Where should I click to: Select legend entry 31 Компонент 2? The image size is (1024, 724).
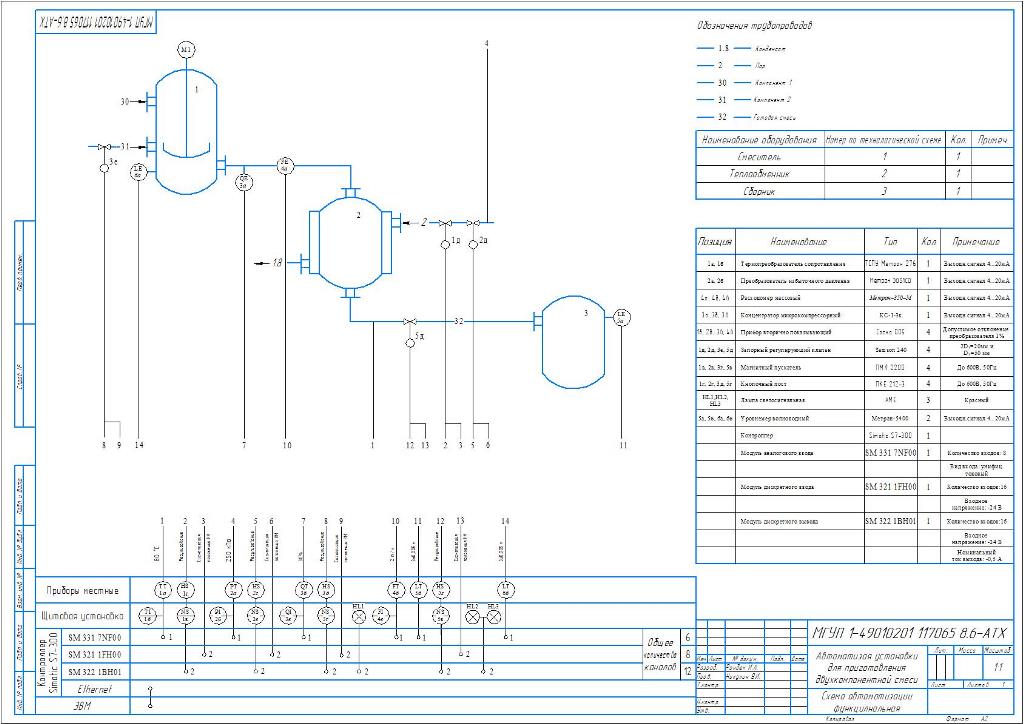(744, 100)
